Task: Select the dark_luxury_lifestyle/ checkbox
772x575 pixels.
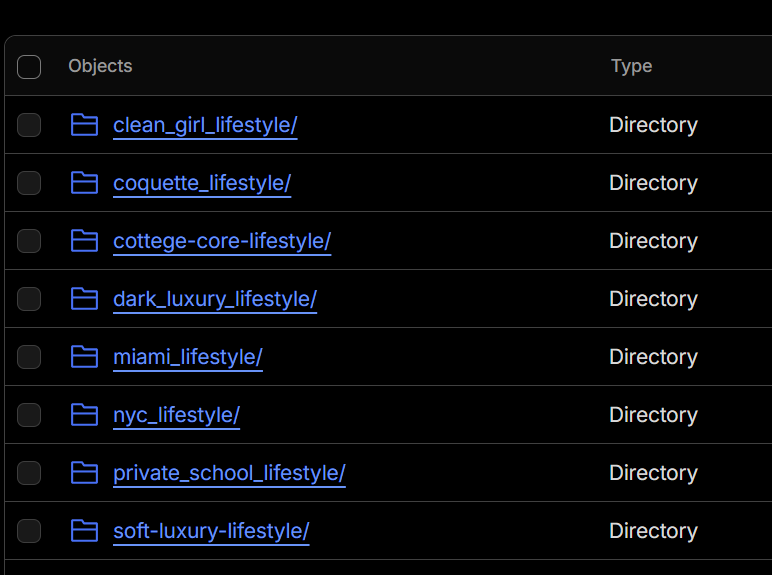Action: pyautogui.click(x=29, y=299)
